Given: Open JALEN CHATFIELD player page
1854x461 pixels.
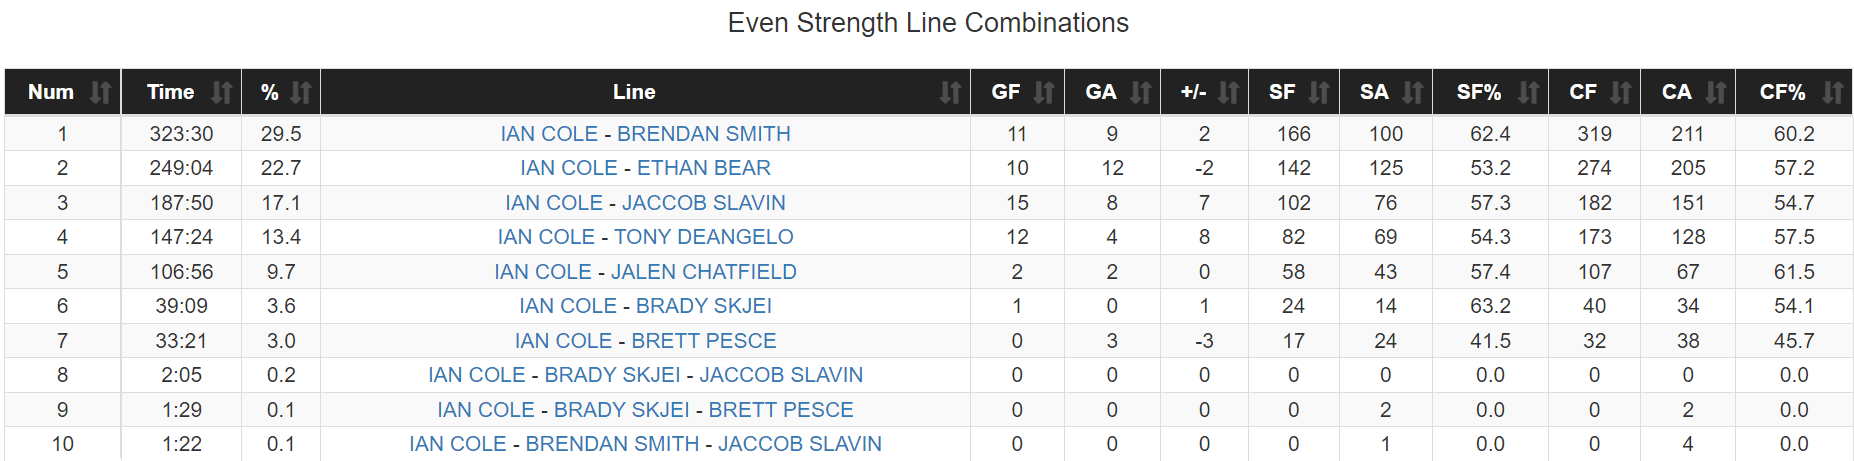Looking at the screenshot, I should (x=703, y=272).
